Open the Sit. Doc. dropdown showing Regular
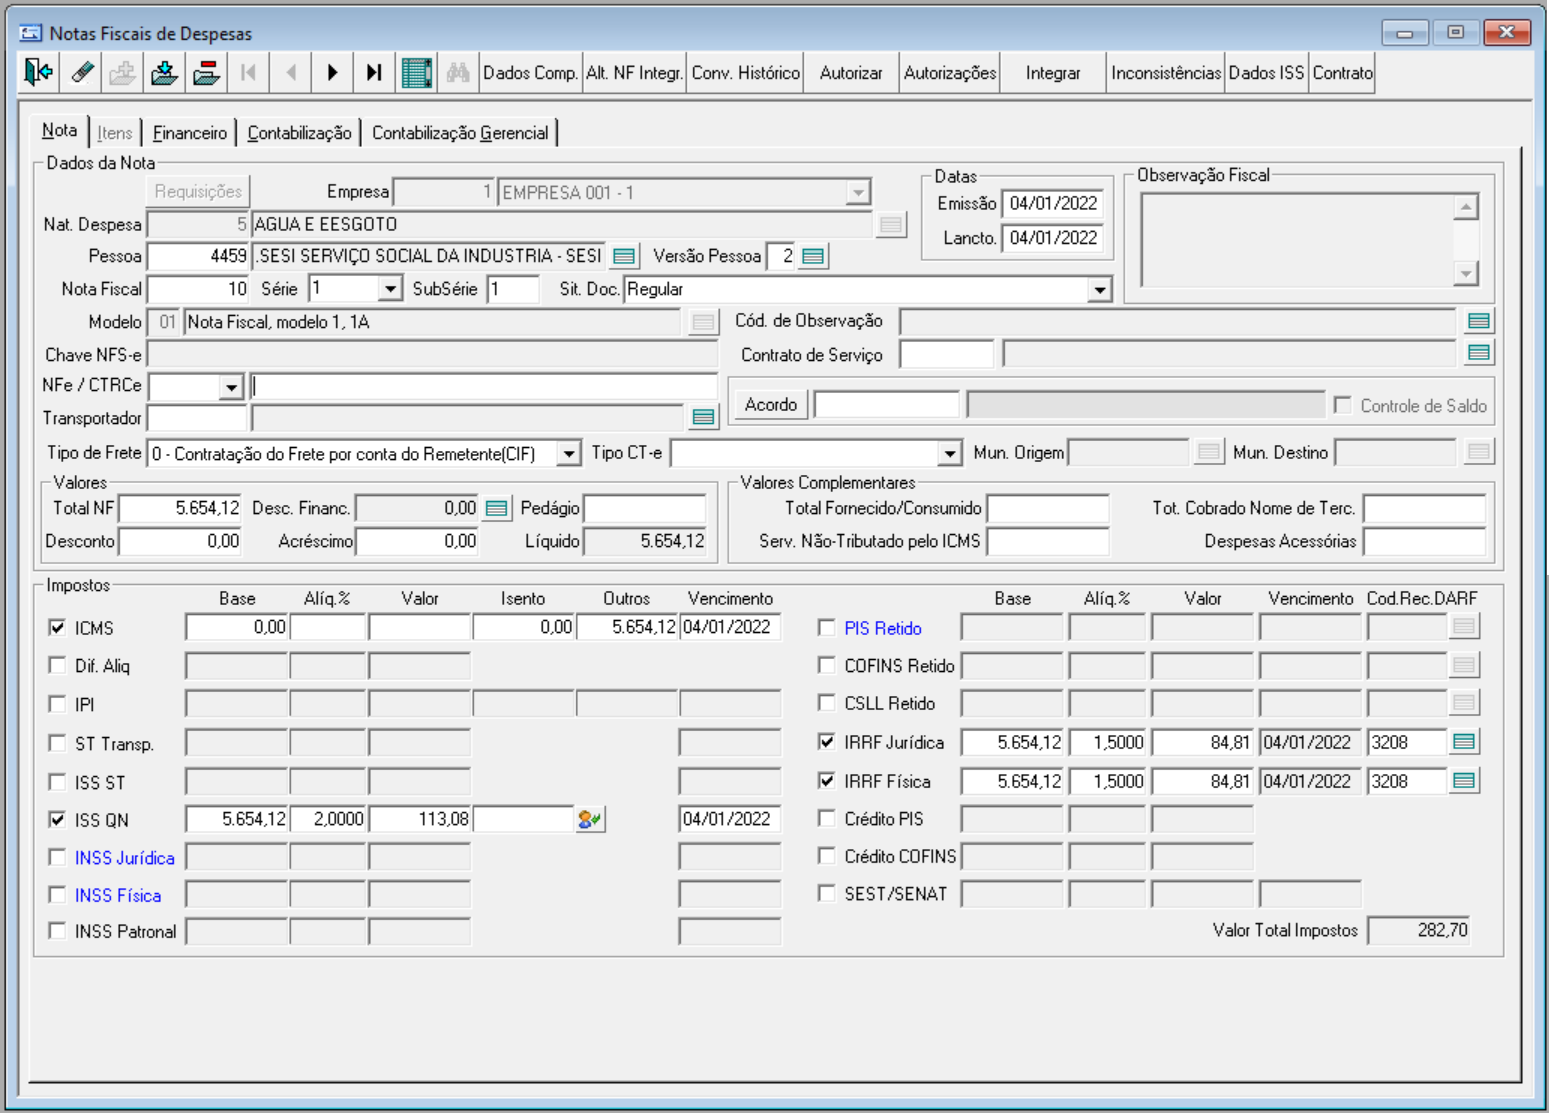Screen dimensions: 1549x1114 [1099, 290]
